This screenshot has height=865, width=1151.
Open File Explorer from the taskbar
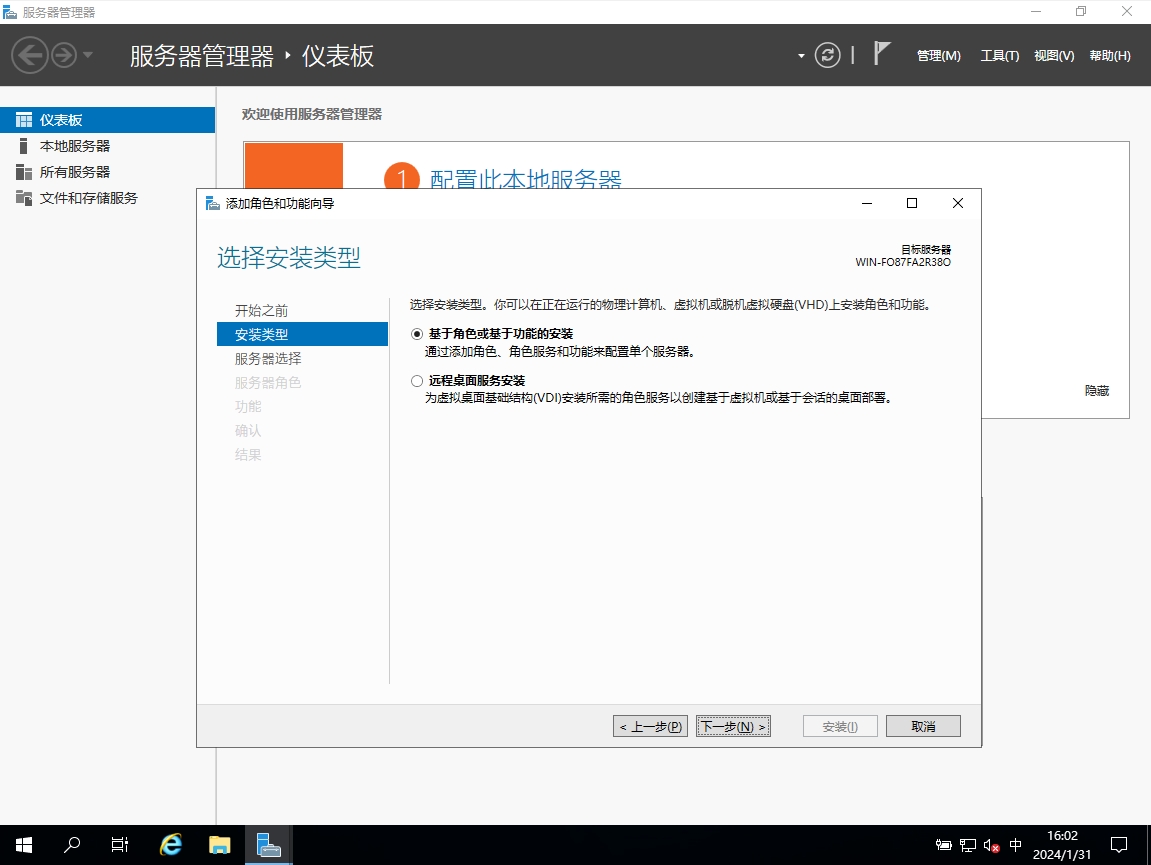pos(219,845)
